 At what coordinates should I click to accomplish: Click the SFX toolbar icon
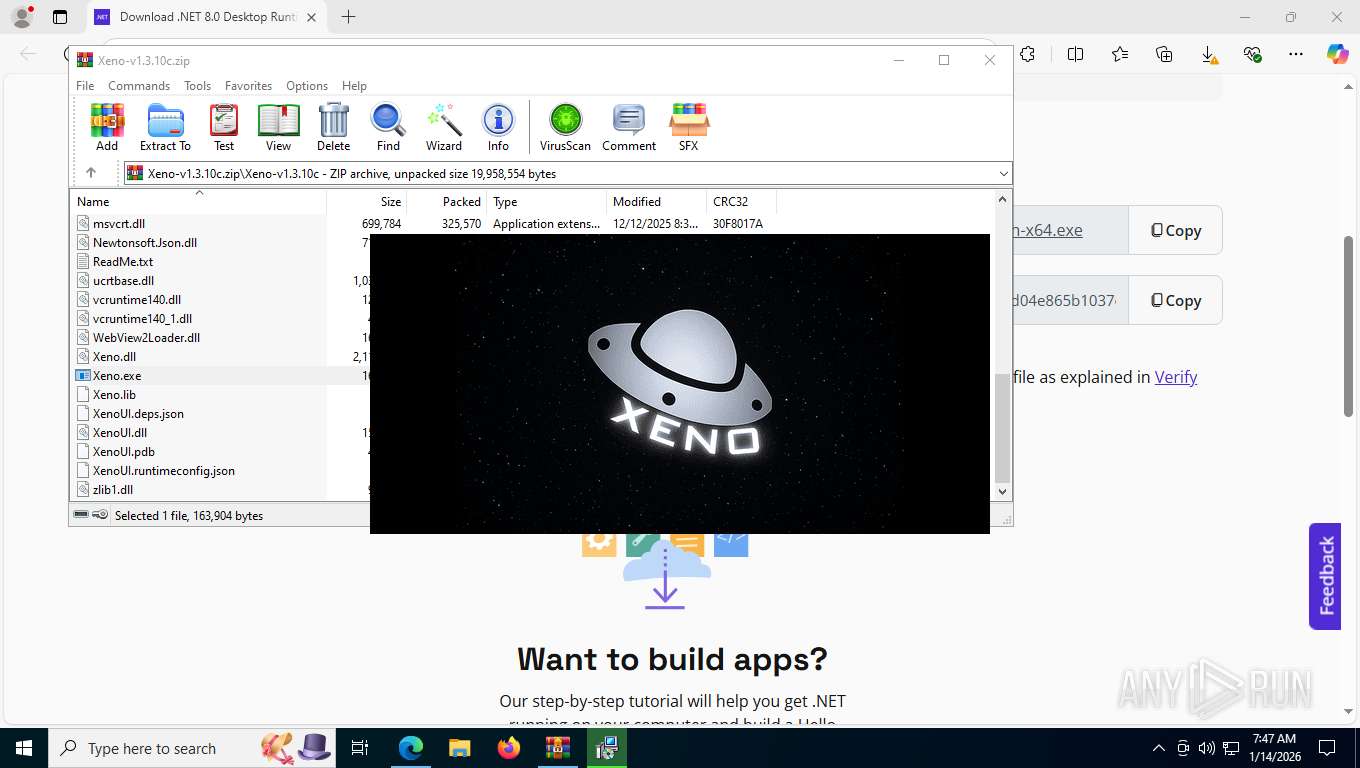(689, 127)
